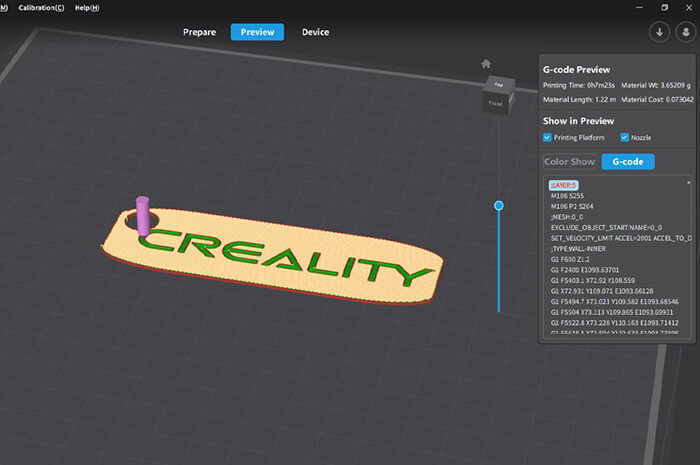Open the Help(H) menu
This screenshot has width=700, height=465.
pos(87,8)
